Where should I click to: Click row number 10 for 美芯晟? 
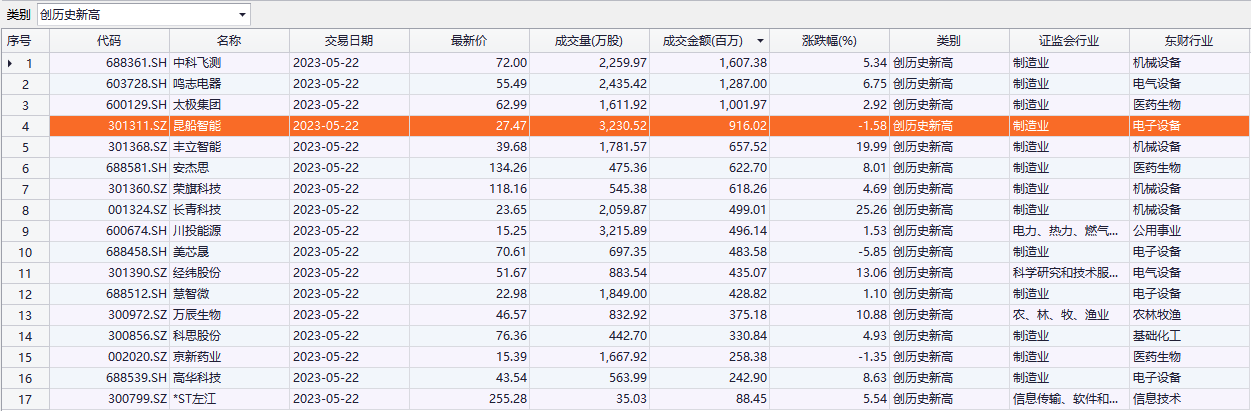25,252
